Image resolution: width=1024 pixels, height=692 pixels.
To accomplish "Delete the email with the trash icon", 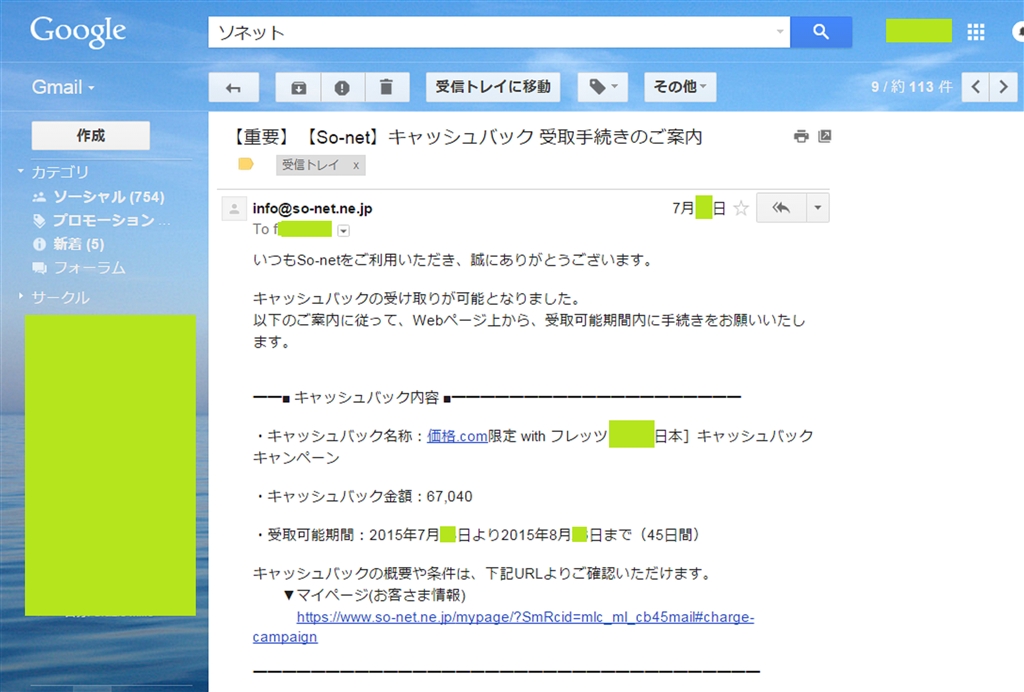I will point(387,87).
